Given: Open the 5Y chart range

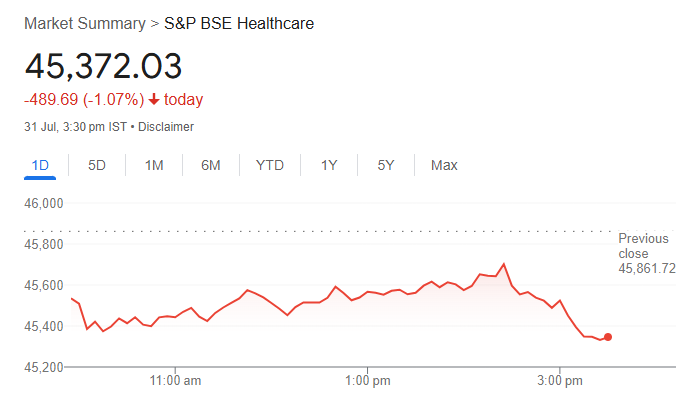Looking at the screenshot, I should pyautogui.click(x=386, y=165).
